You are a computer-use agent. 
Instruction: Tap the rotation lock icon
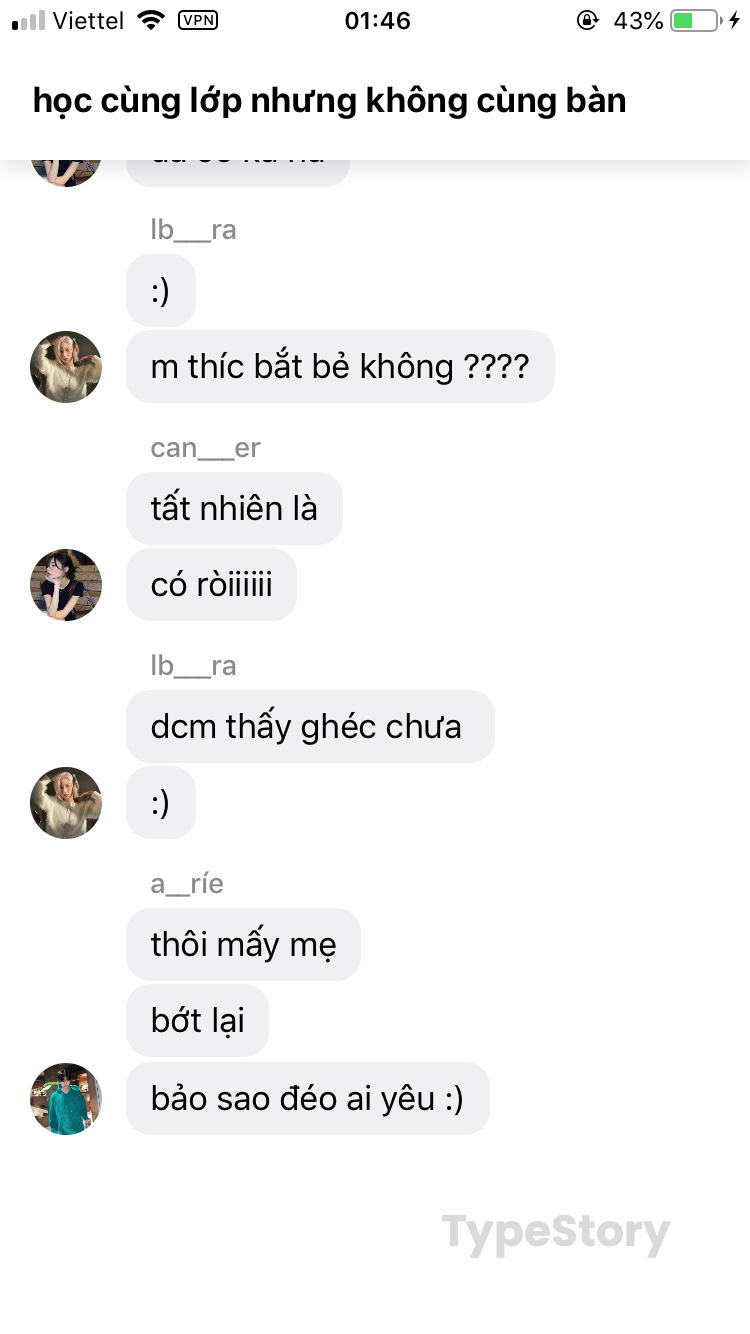(x=588, y=20)
